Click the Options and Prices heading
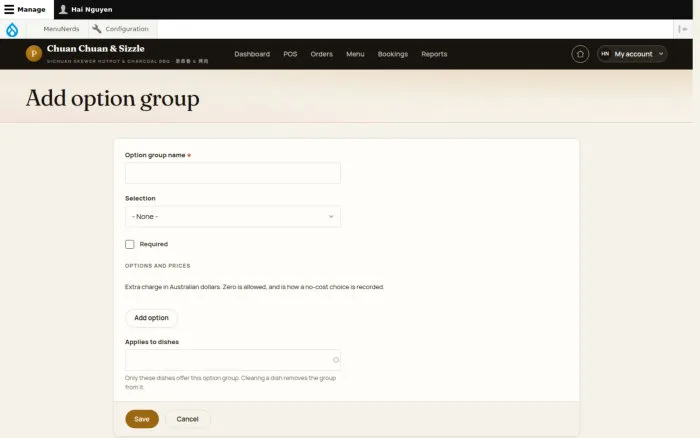 click(158, 266)
